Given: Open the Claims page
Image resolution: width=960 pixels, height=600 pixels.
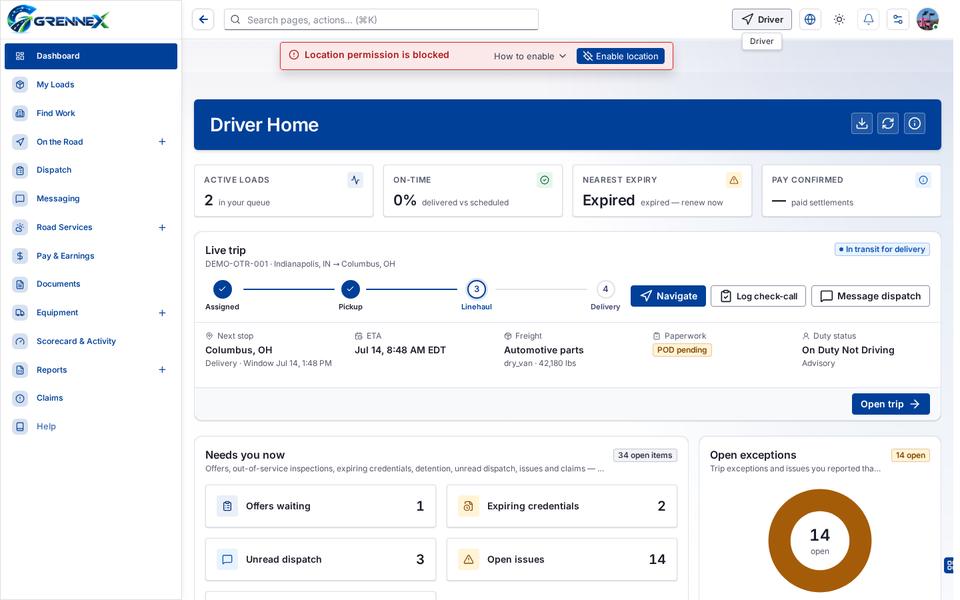Looking at the screenshot, I should point(91,398).
